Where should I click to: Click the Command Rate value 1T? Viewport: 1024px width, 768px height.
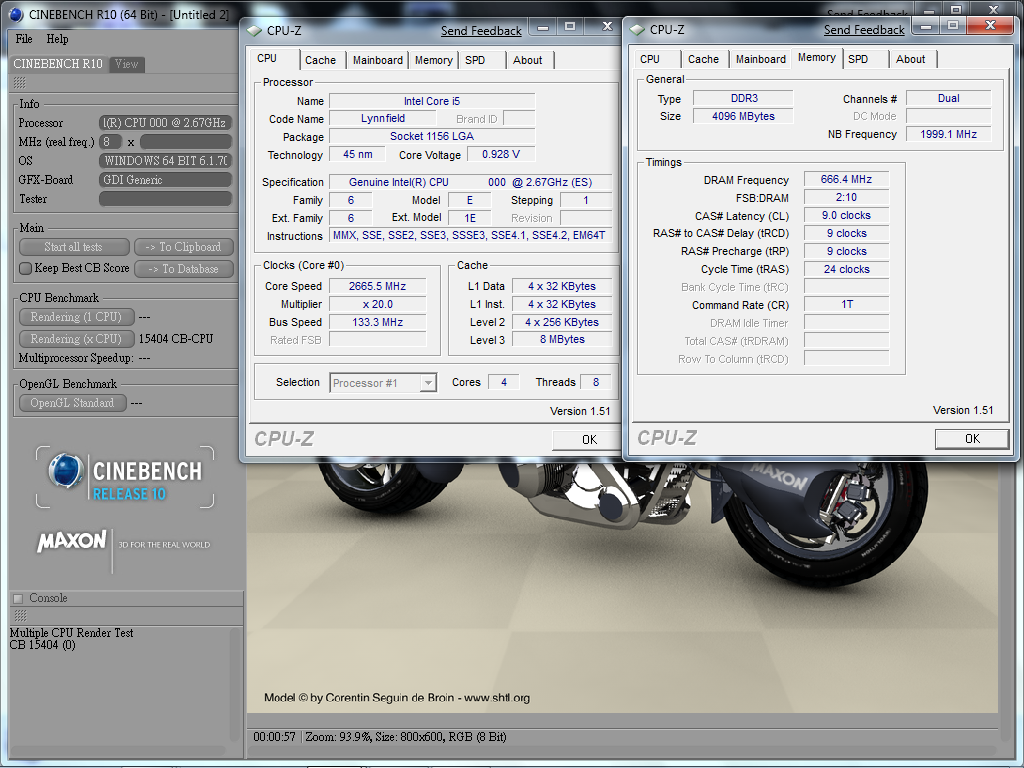click(x=846, y=304)
